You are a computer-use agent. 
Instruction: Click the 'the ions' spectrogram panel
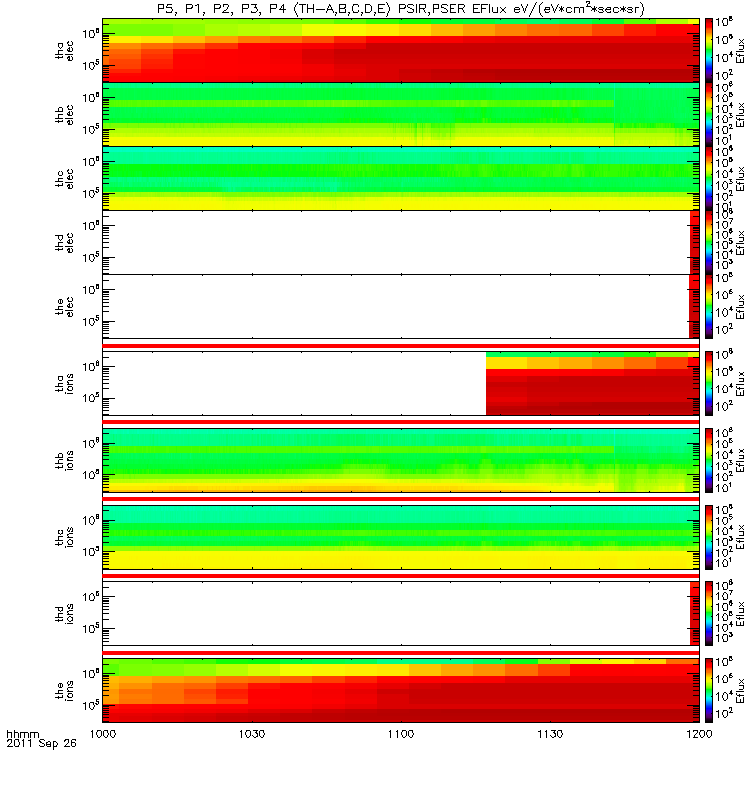(x=401, y=690)
